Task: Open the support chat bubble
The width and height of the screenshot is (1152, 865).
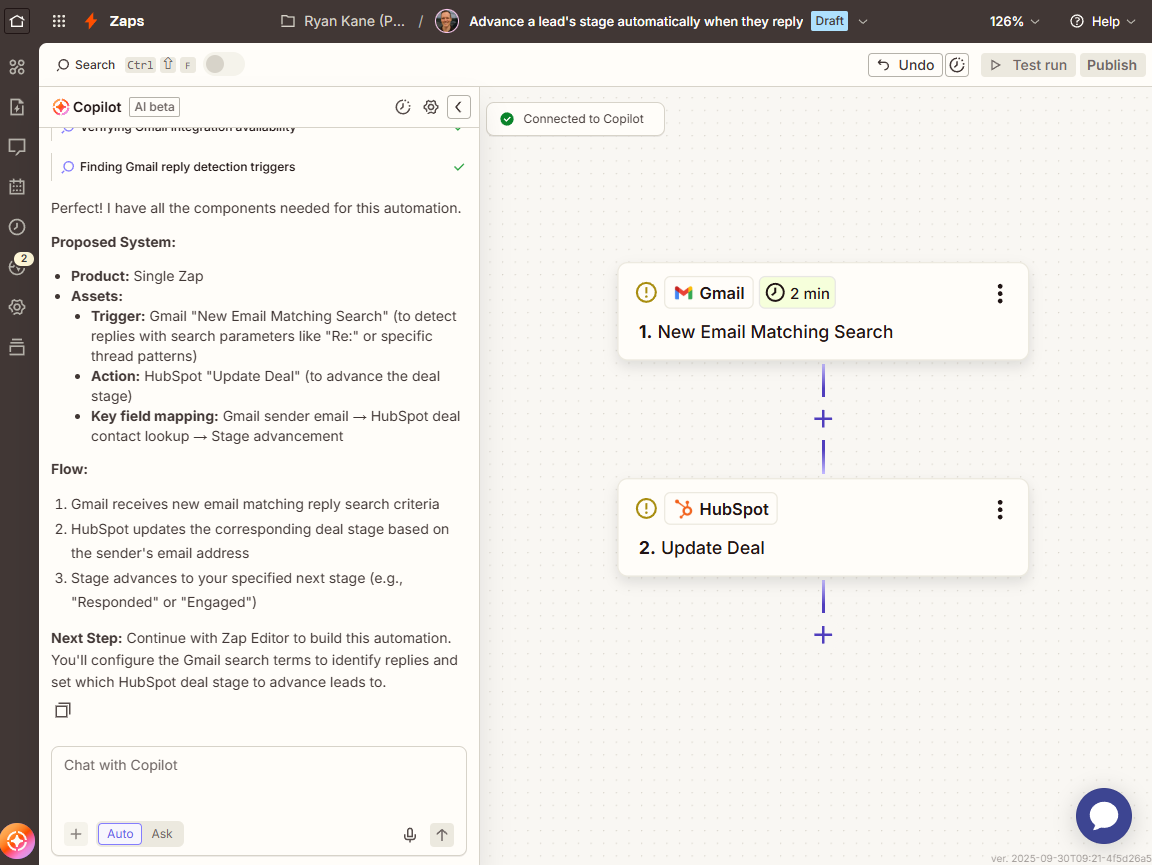Action: coord(1104,816)
